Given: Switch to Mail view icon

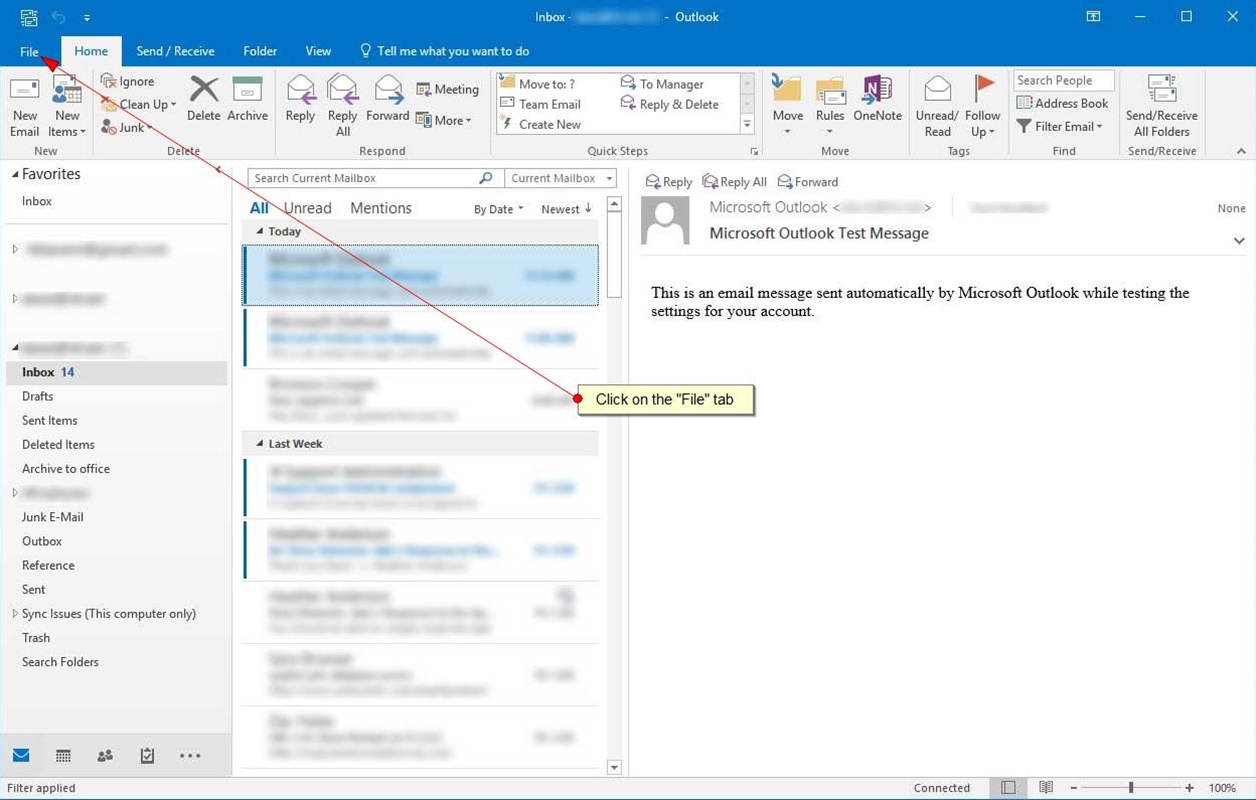Looking at the screenshot, I should click(x=21, y=756).
